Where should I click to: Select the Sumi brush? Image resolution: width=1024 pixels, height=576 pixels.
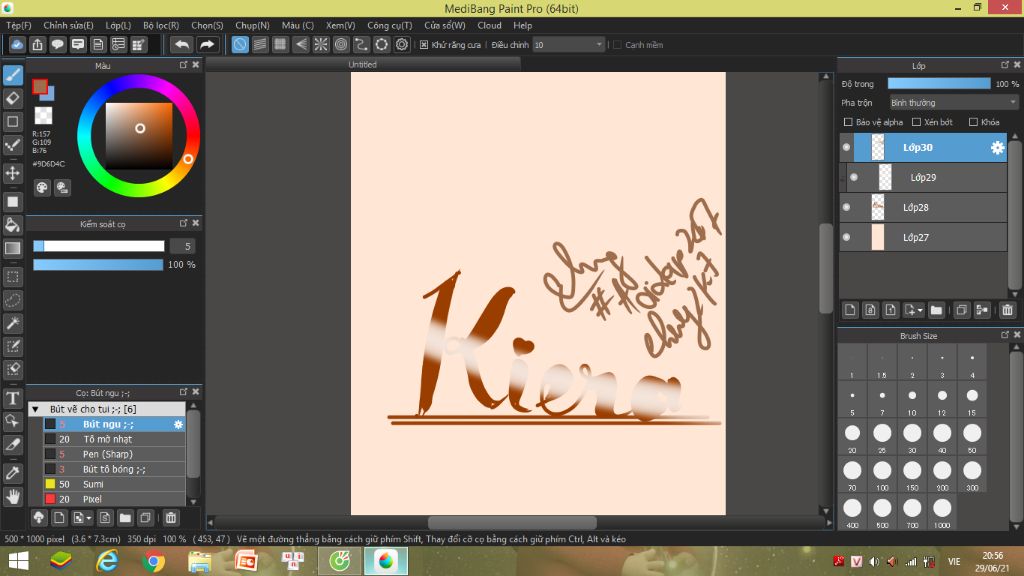click(x=114, y=485)
